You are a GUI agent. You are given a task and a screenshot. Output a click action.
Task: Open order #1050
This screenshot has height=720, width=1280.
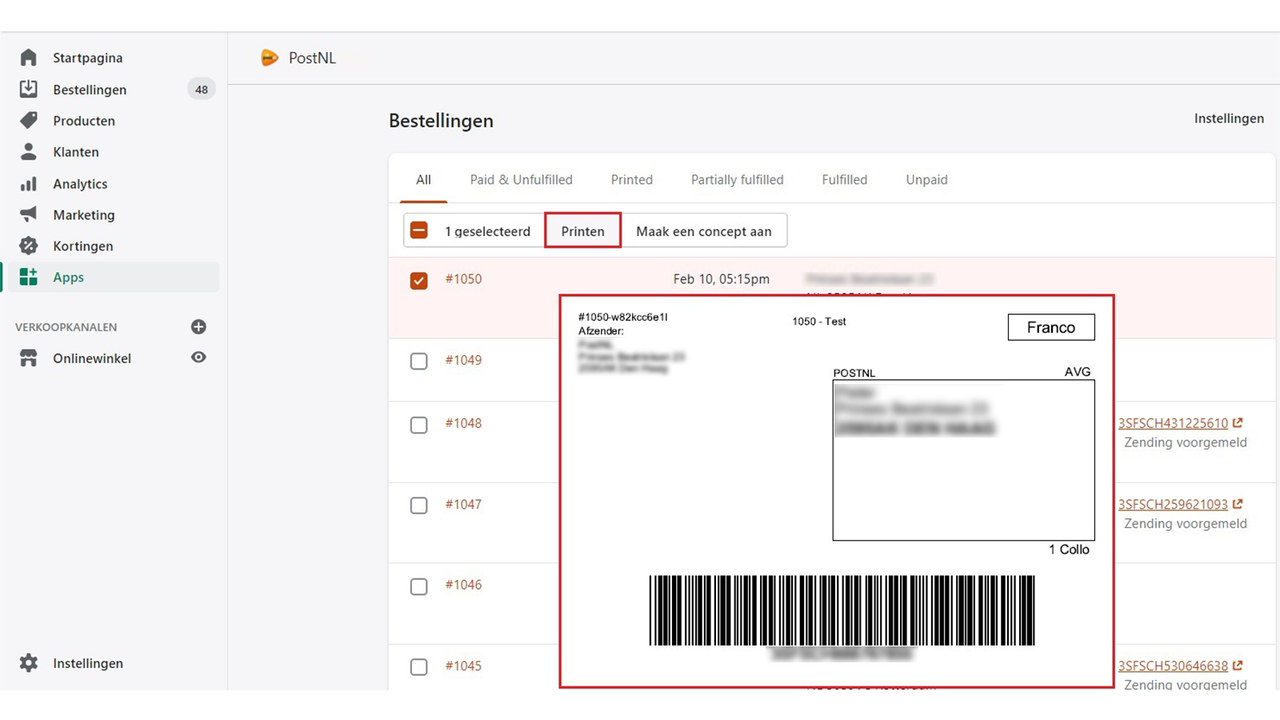click(463, 279)
